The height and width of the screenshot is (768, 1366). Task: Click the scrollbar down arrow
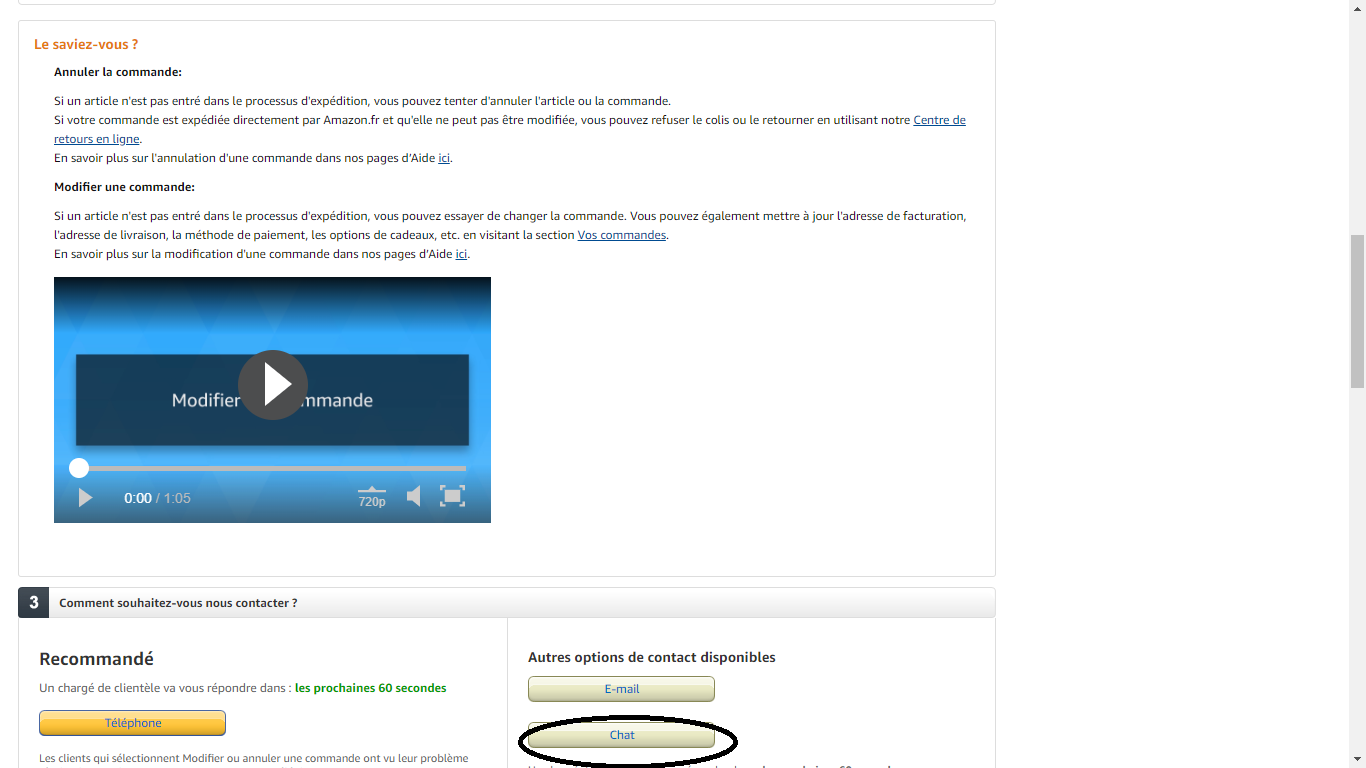(x=1357, y=759)
